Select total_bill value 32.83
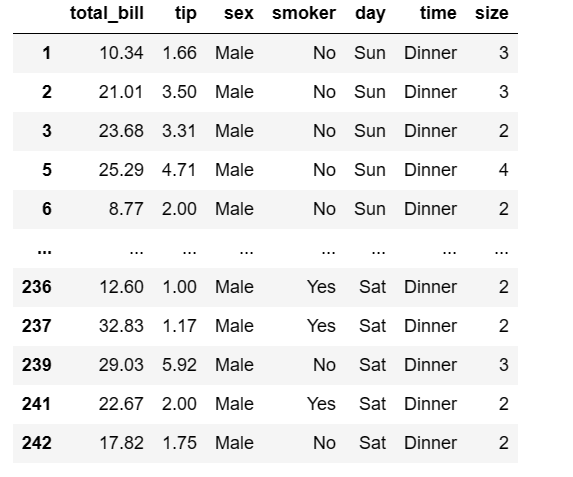Image resolution: width=573 pixels, height=477 pixels. point(121,326)
